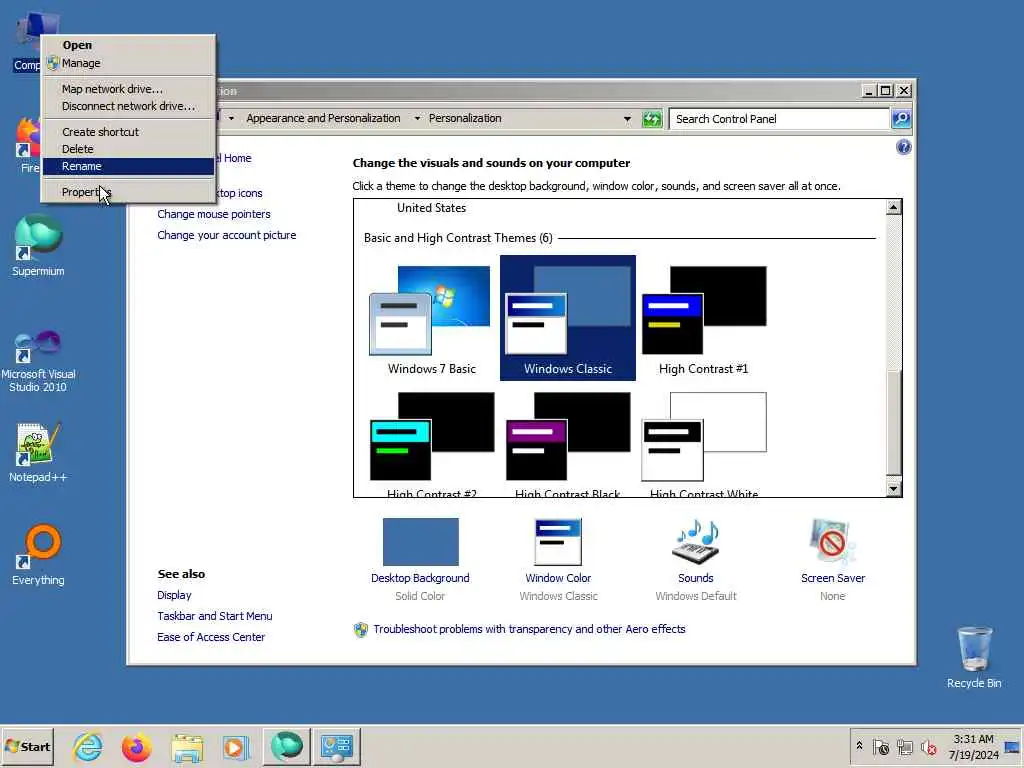Open the Desktop Background text link
Viewport: 1024px width, 768px height.
(x=420, y=578)
